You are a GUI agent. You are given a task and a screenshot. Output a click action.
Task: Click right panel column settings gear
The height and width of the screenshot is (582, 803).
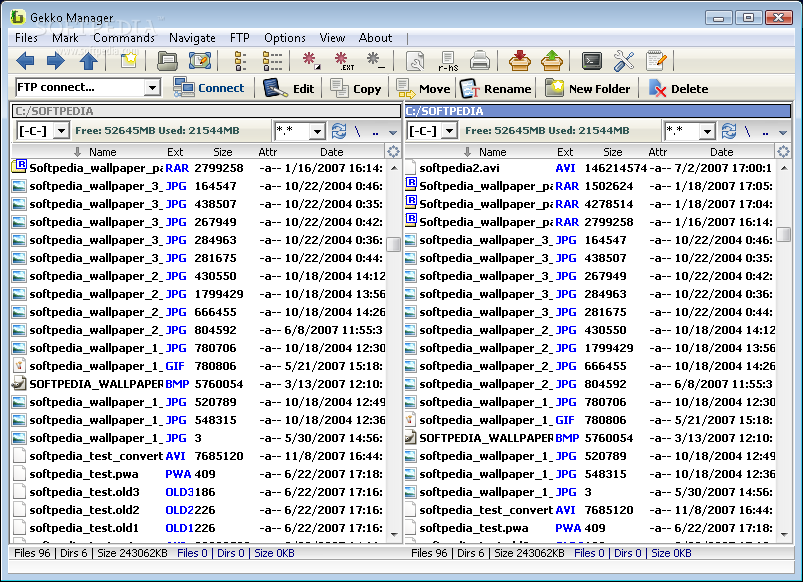783,152
